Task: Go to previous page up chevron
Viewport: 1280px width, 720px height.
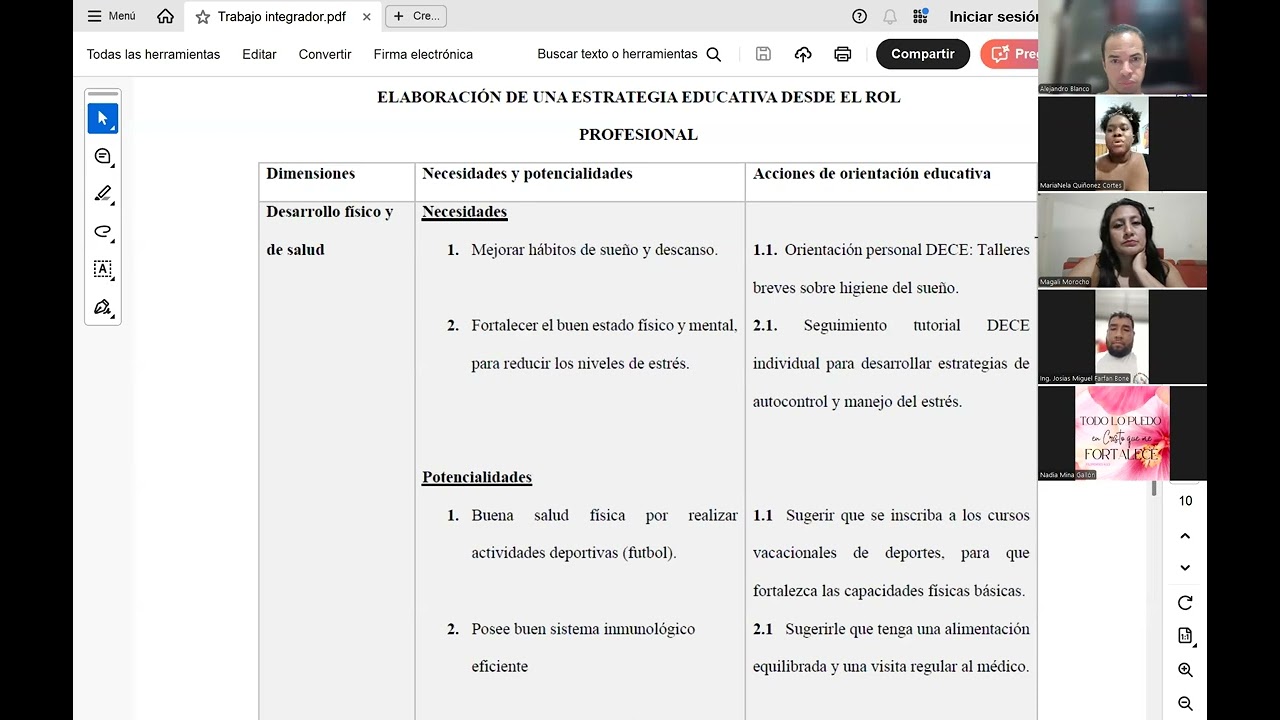Action: pyautogui.click(x=1185, y=536)
